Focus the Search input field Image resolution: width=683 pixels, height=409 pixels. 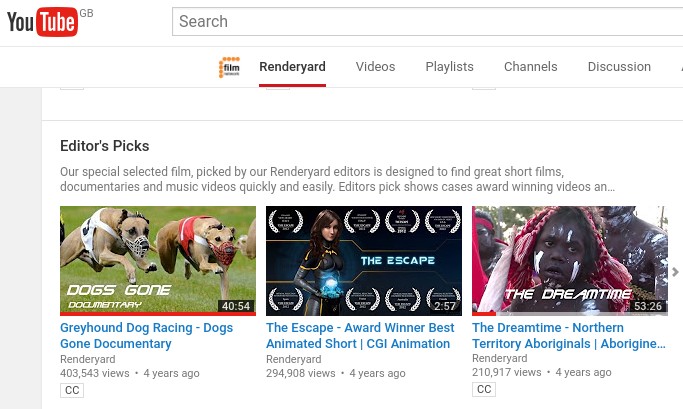427,21
